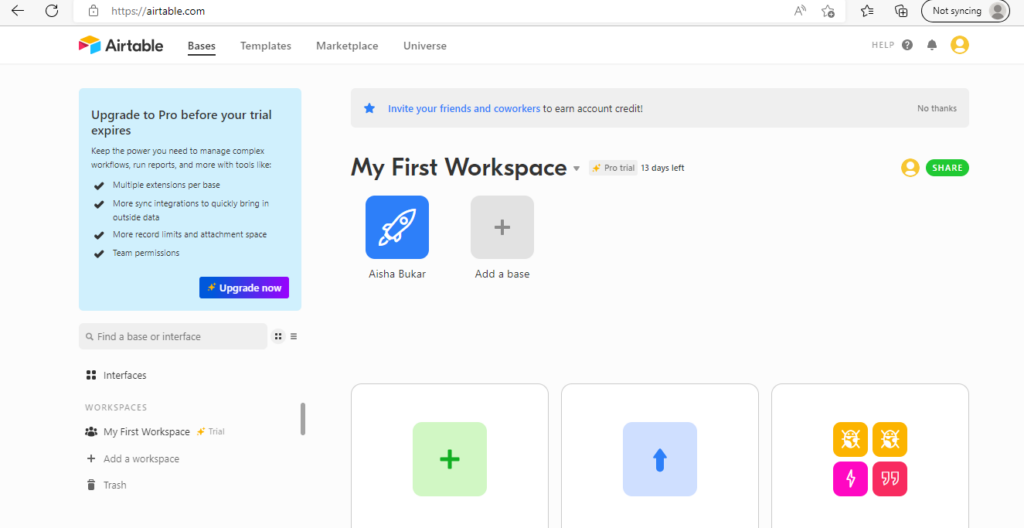Click the site lock icon in the address bar
Screen dimensions: 1024x528
tap(93, 10)
